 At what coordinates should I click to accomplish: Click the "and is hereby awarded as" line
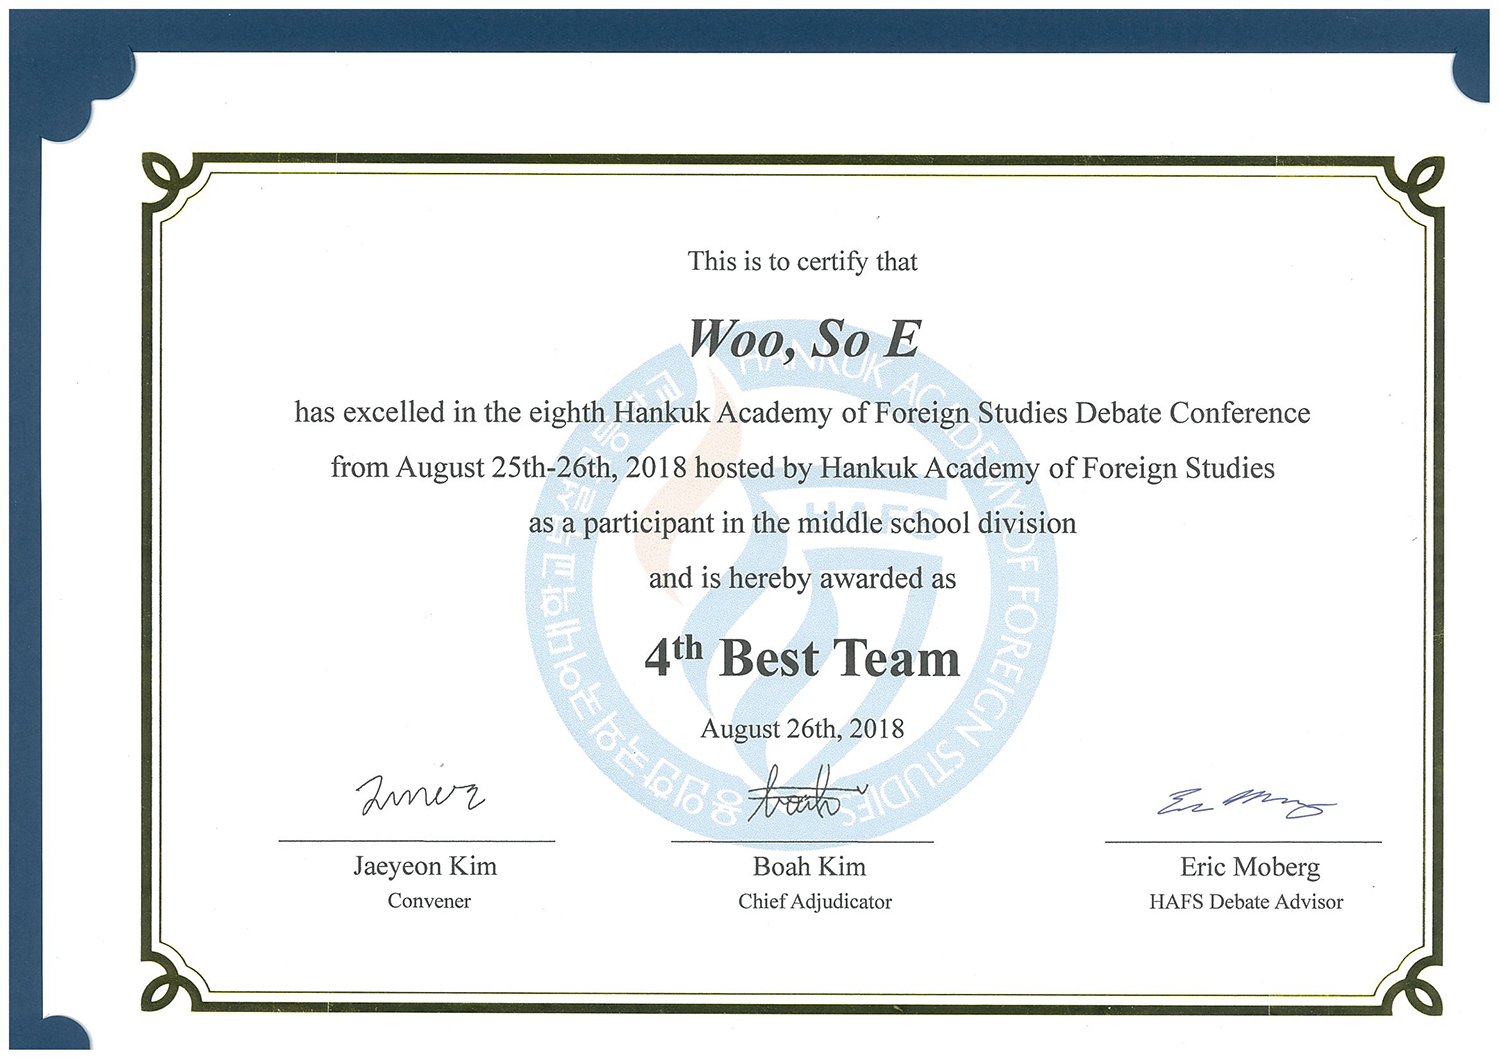[802, 579]
